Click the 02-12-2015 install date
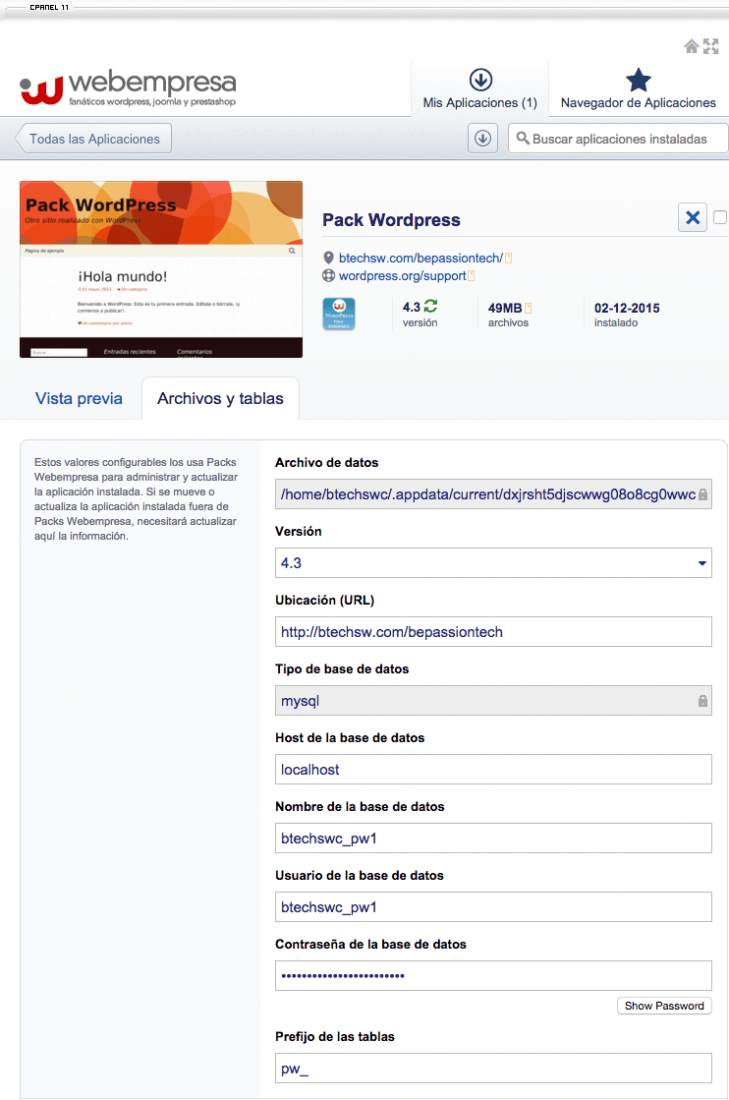Viewport: 729px width, 1100px height. [x=627, y=308]
